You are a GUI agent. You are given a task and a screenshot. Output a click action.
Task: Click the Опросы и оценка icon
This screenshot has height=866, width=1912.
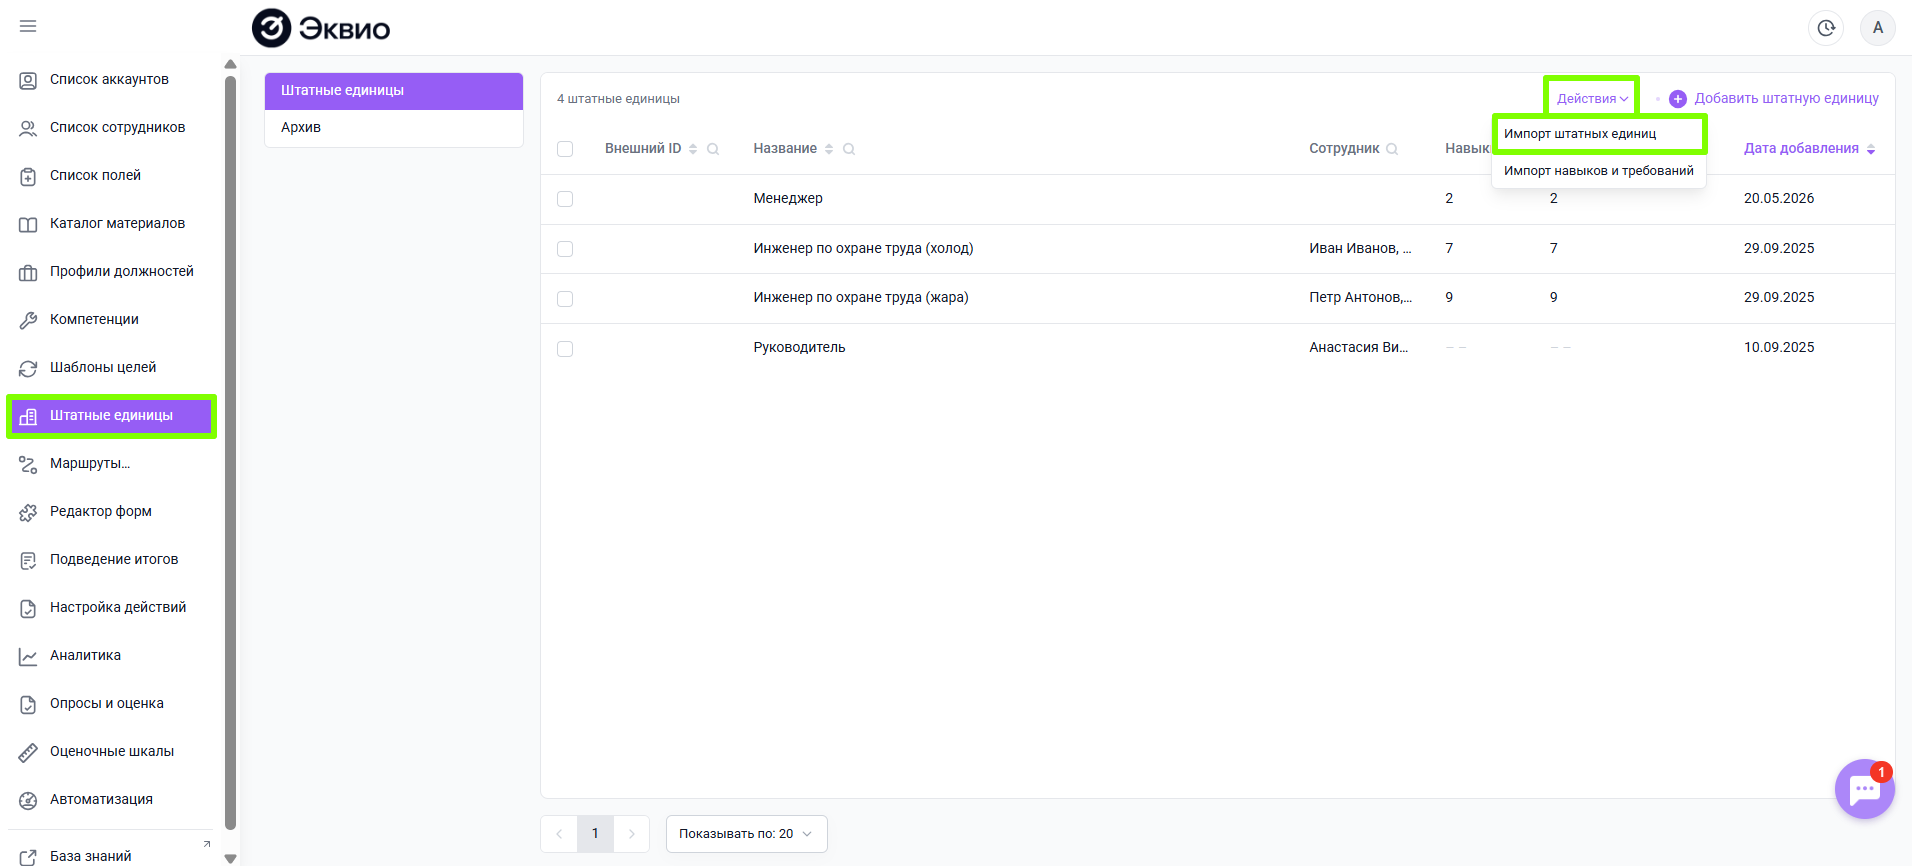pos(28,704)
